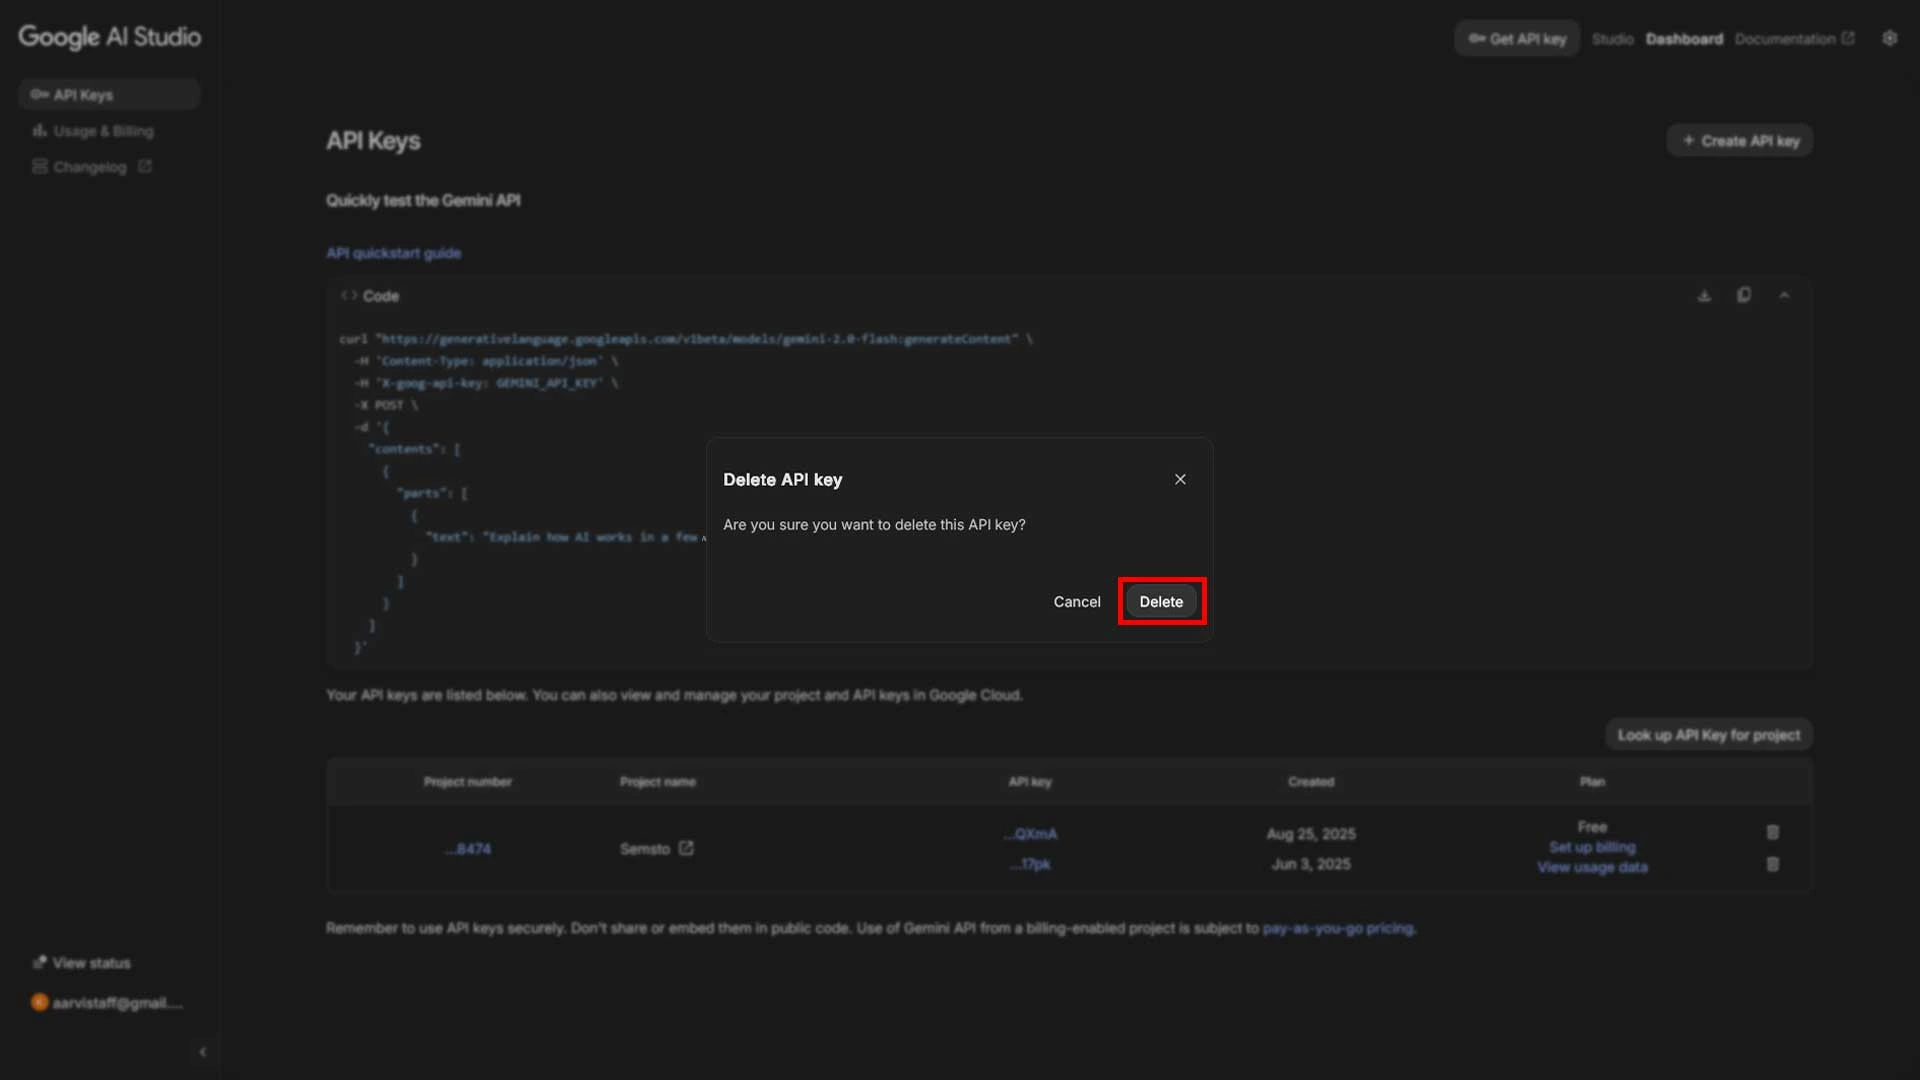Click the Google AI Studio logo
The width and height of the screenshot is (1920, 1080).
tap(110, 37)
